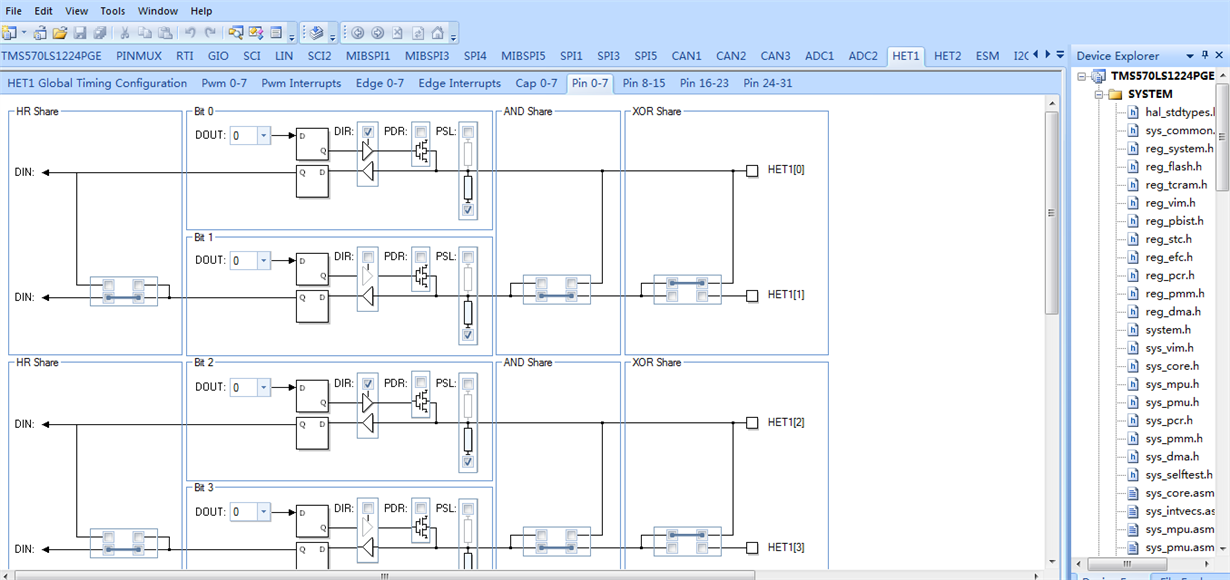Click the Cut scissors toolbar icon
This screenshot has width=1230, height=580.
[125, 33]
